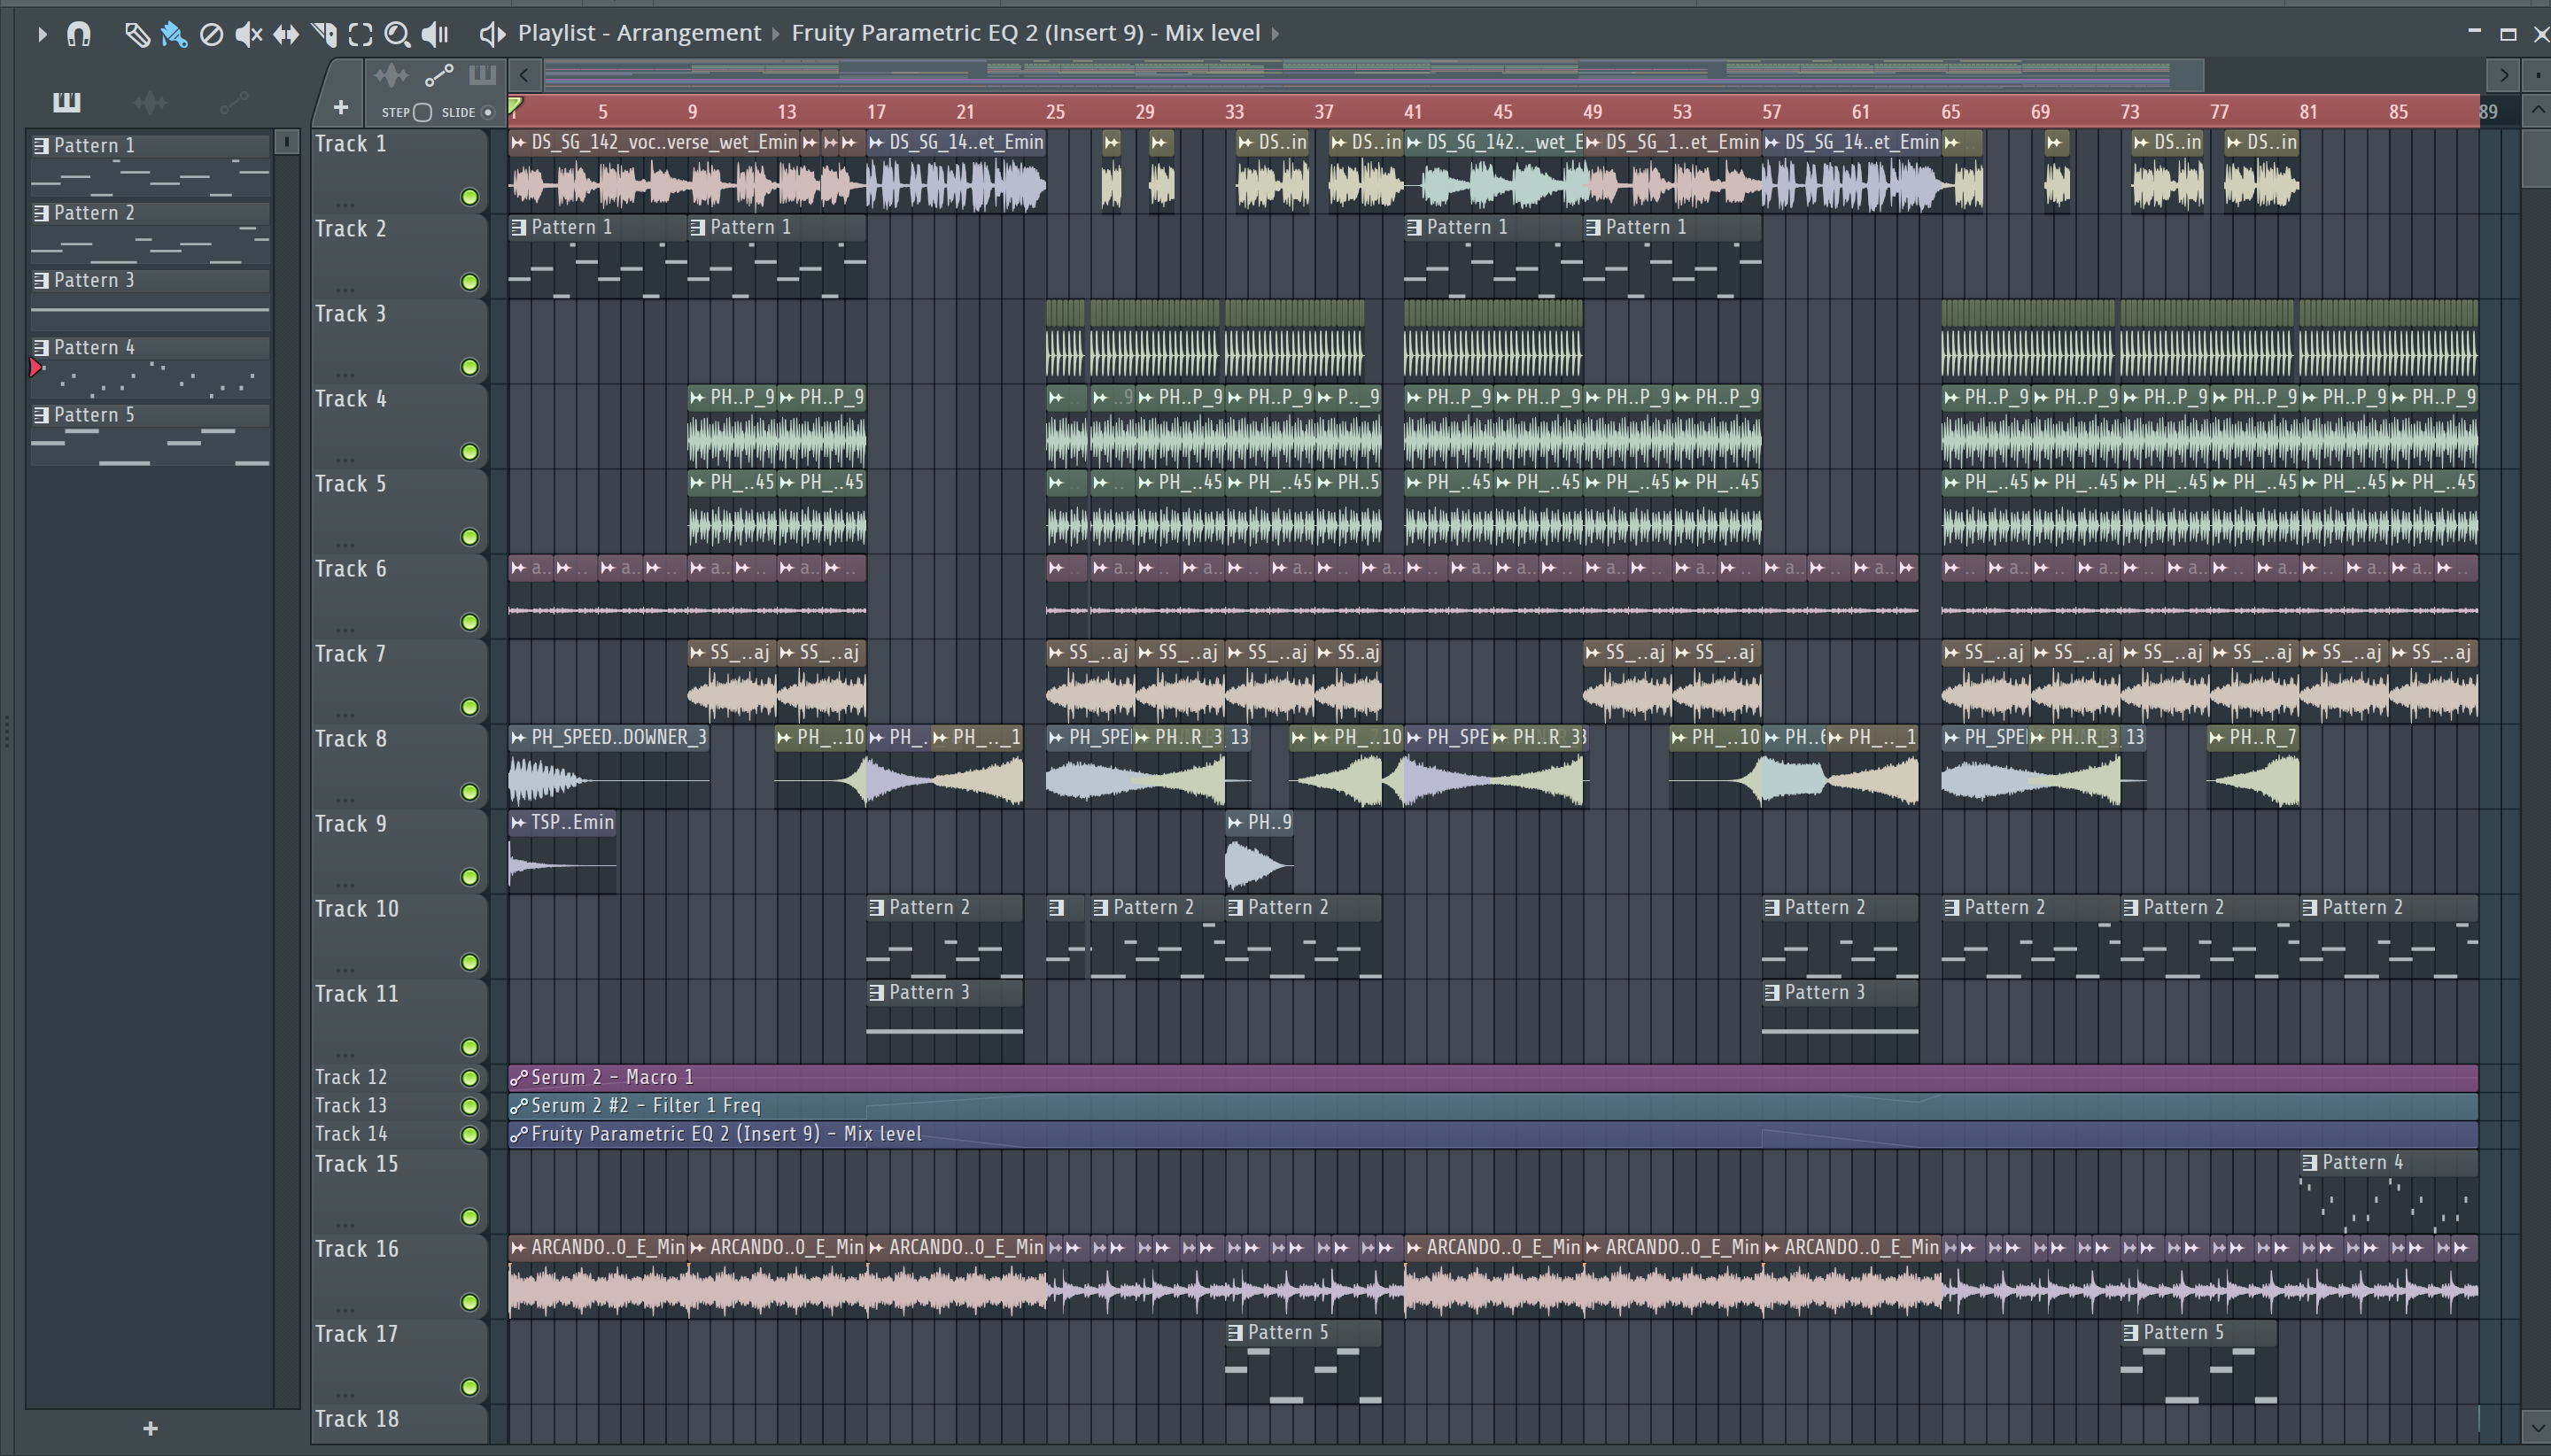The height and width of the screenshot is (1456, 2551).
Task: Mute Track 1 via its green light
Action: click(x=469, y=197)
